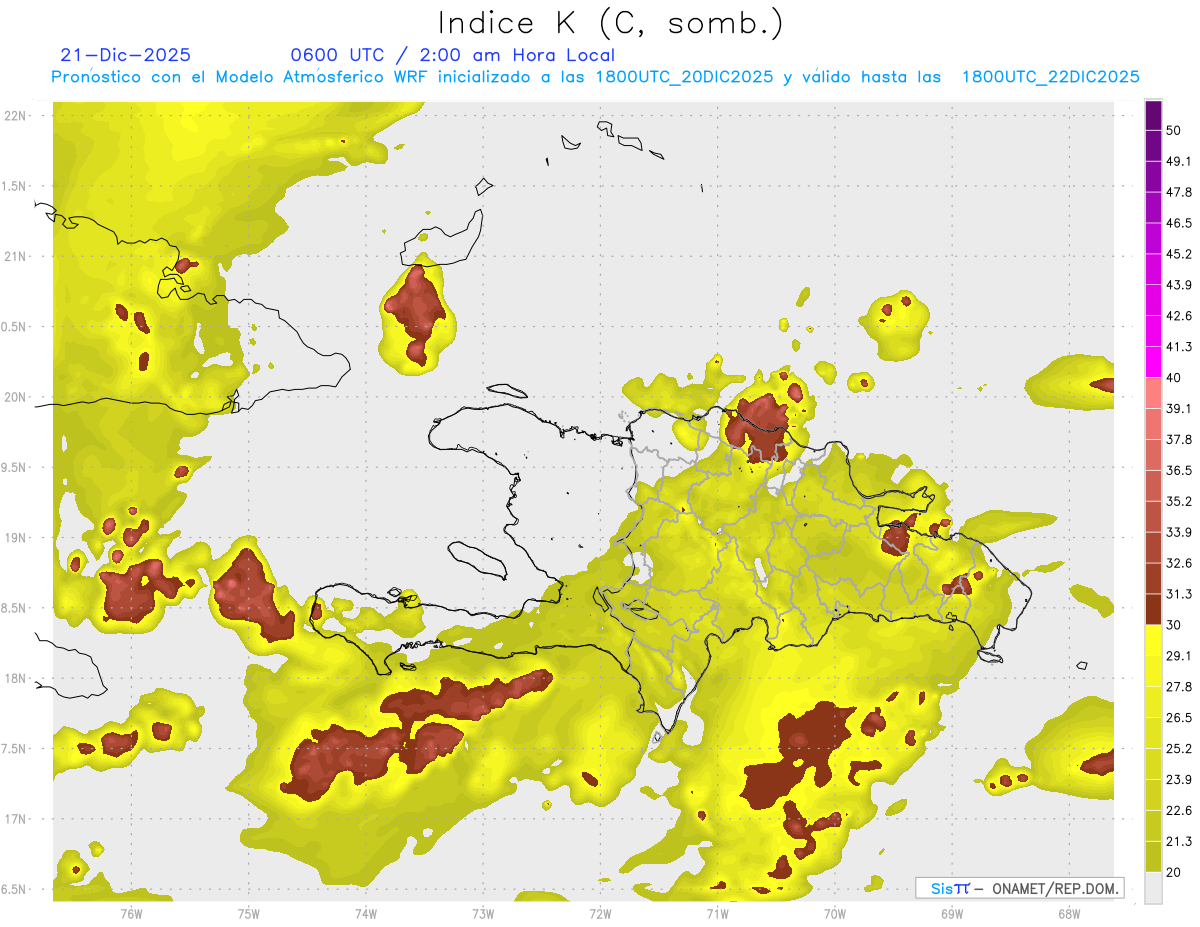Click the "17N" latitude axis label
1200x927 pixels.
coord(15,820)
